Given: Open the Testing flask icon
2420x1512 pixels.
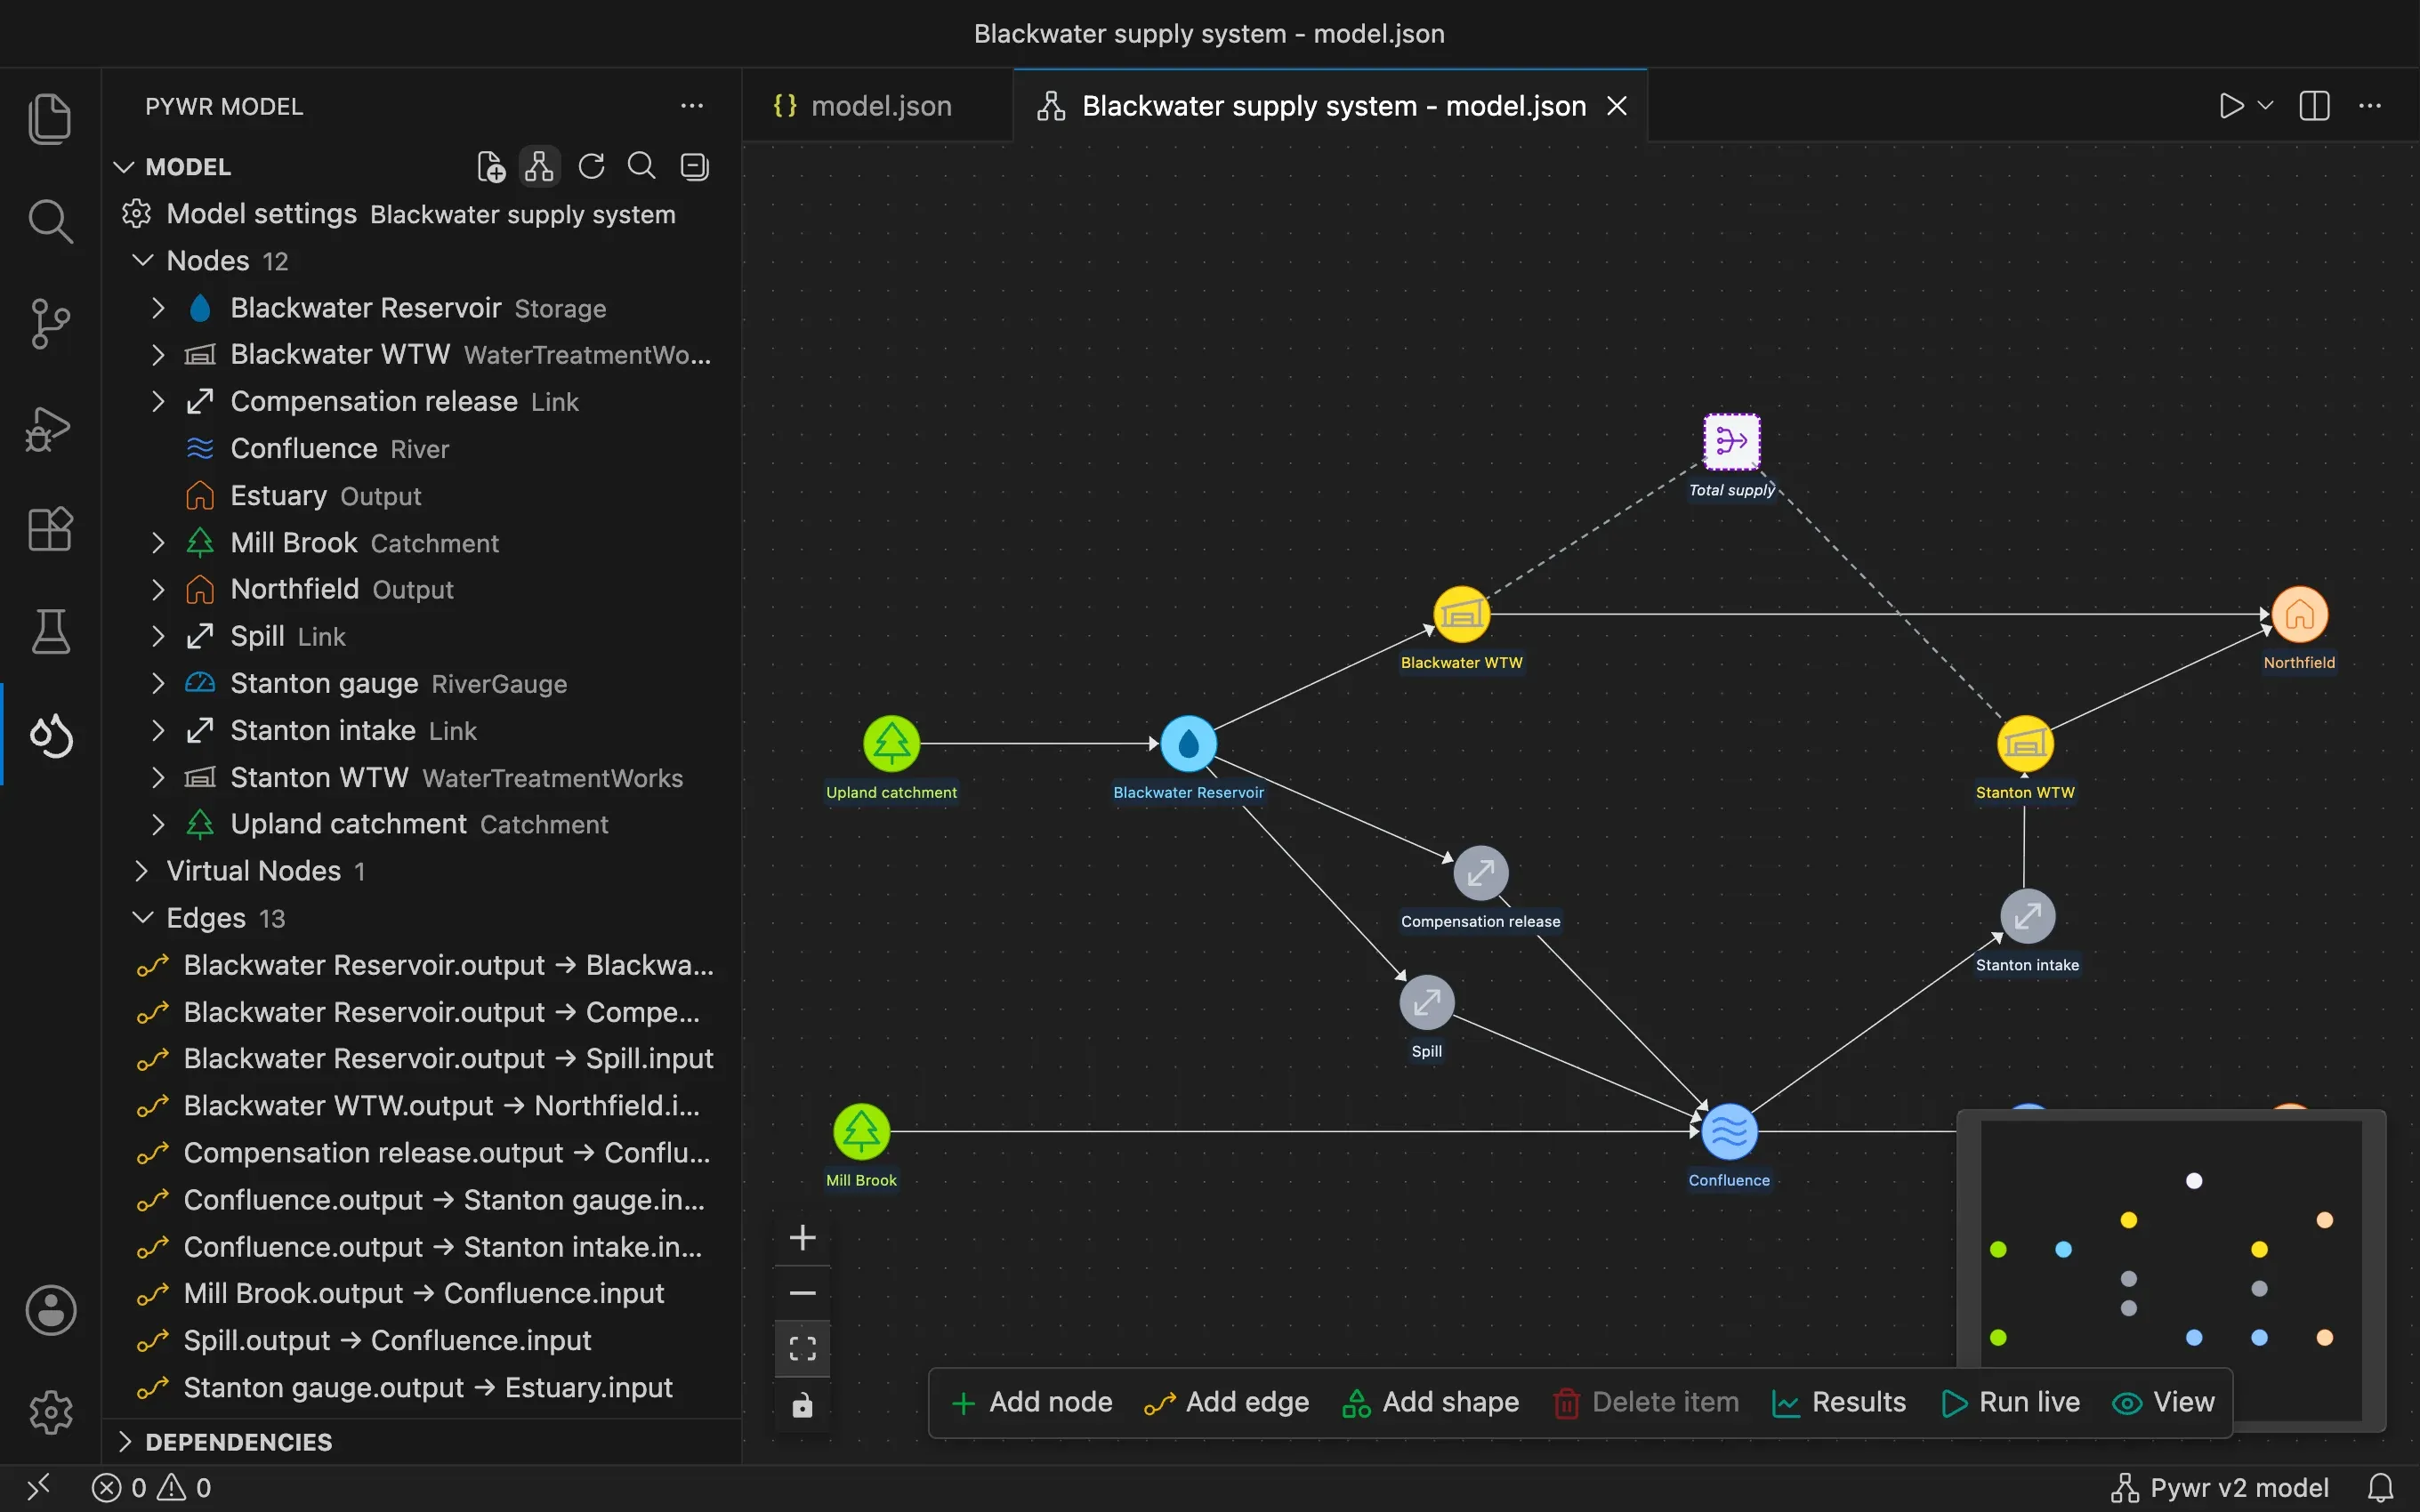Looking at the screenshot, I should [50, 632].
